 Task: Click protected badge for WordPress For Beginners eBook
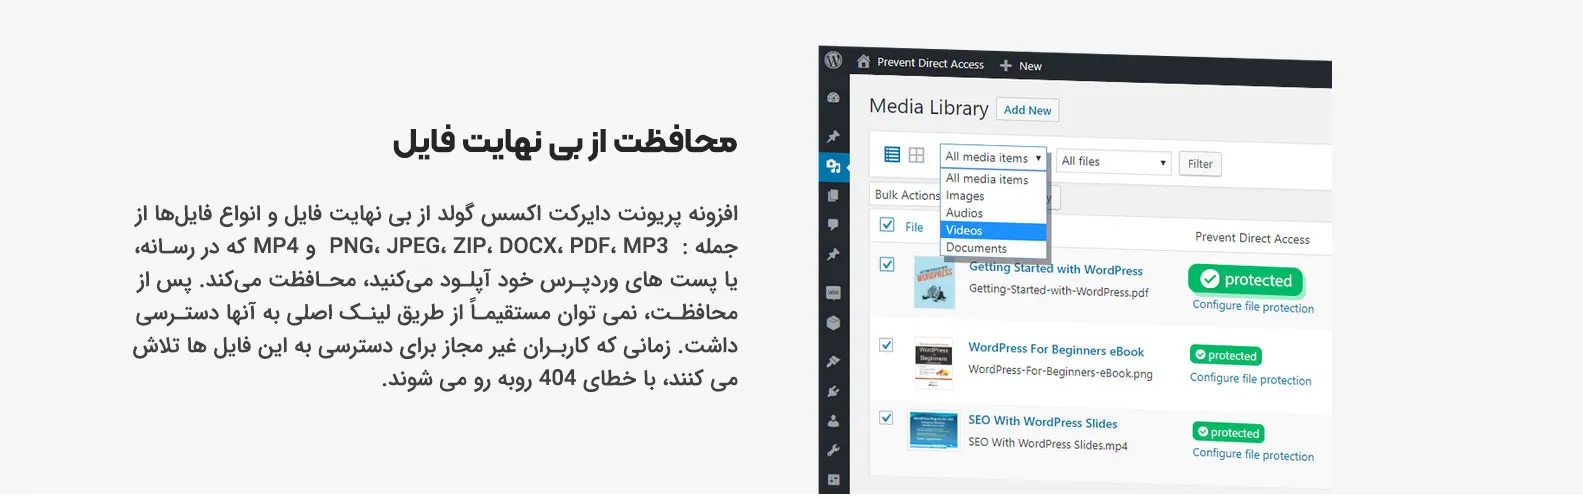1226,355
